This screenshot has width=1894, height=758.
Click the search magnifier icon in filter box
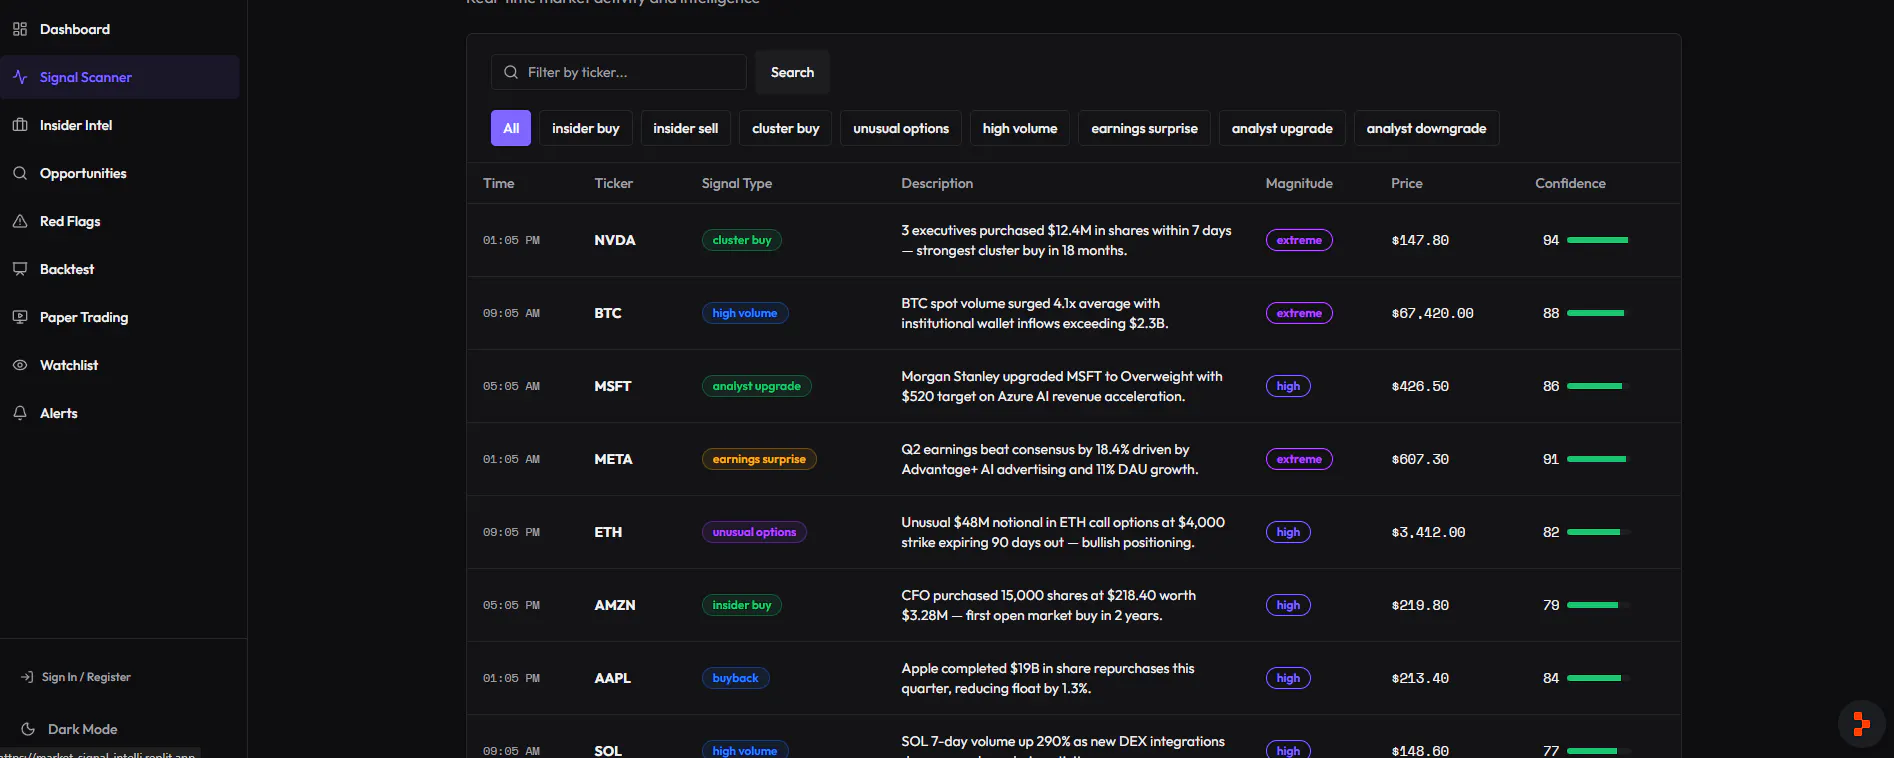click(x=511, y=72)
